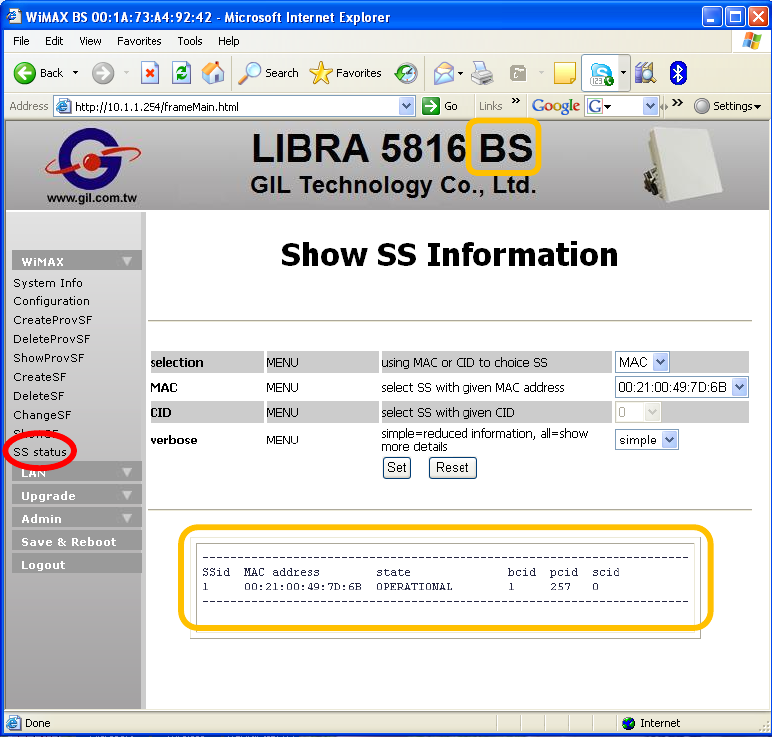Click the Bluetooth toolbar icon
772x737 pixels.
click(678, 73)
